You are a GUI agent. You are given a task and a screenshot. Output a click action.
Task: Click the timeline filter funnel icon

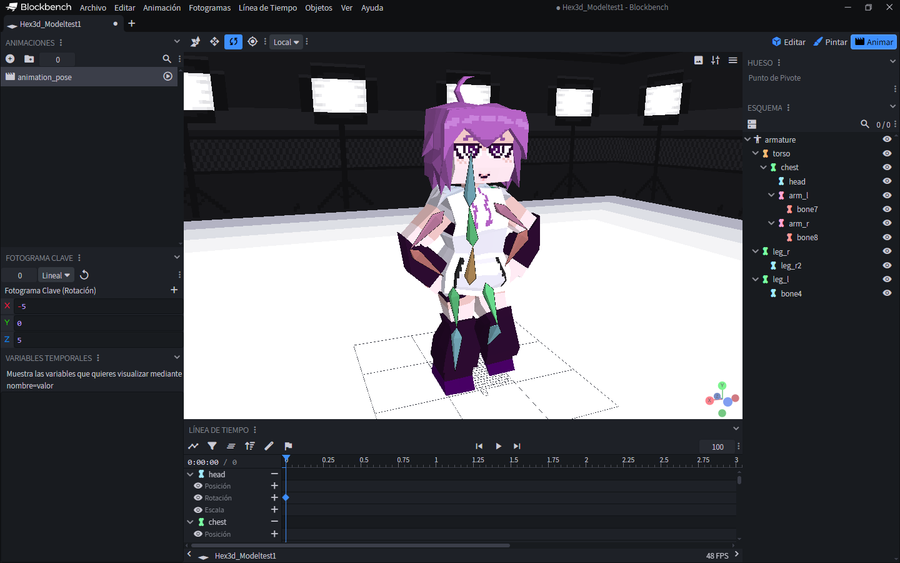point(212,446)
